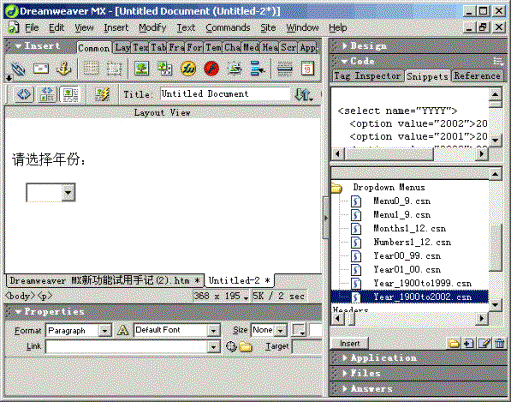This screenshot has height=402, width=511.
Task: Switch to Tag Inspector tab
Action: pos(367,76)
